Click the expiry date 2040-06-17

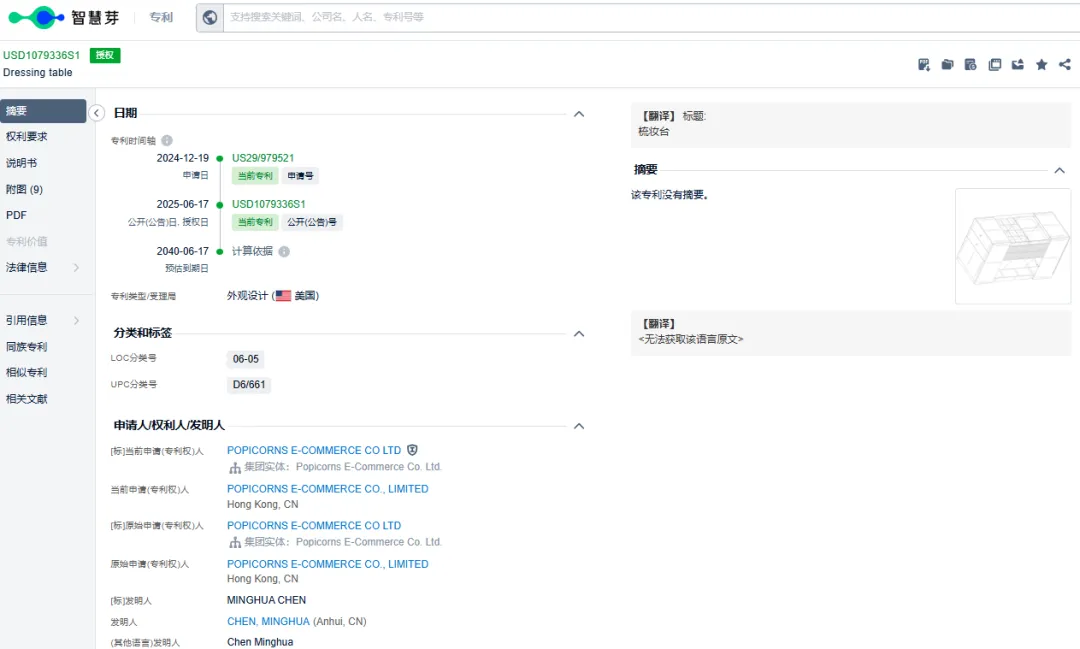[183, 251]
